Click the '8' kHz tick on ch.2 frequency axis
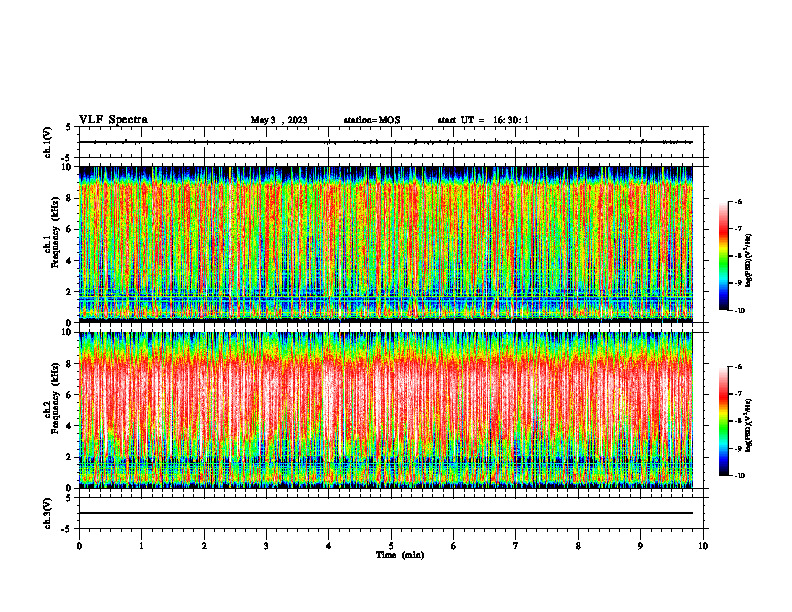The width and height of the screenshot is (792, 612). pyautogui.click(x=69, y=364)
